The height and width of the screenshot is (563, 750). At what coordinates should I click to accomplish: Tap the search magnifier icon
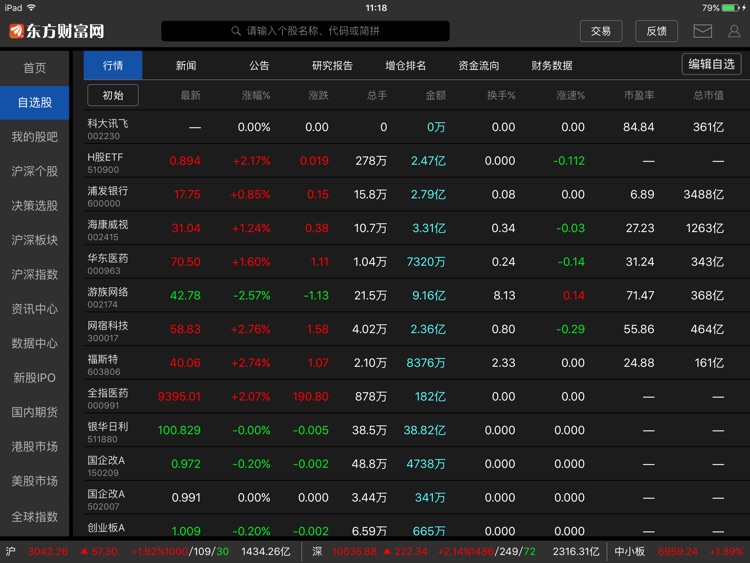click(236, 31)
